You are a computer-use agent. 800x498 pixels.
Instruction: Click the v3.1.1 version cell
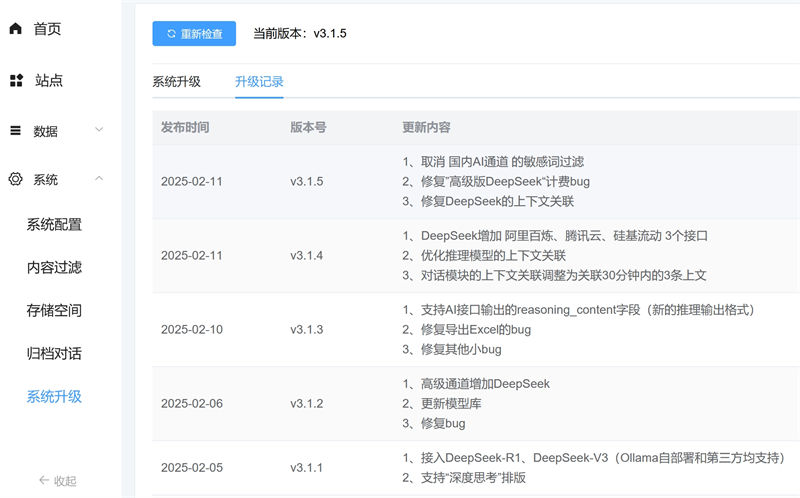point(307,468)
